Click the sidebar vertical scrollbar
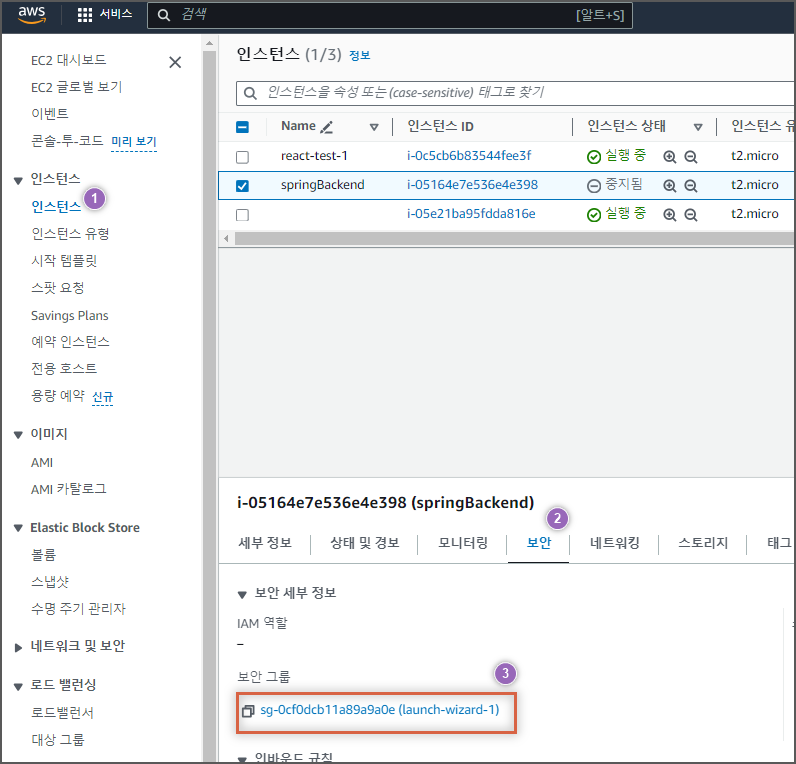The width and height of the screenshot is (796, 764). pos(209,406)
